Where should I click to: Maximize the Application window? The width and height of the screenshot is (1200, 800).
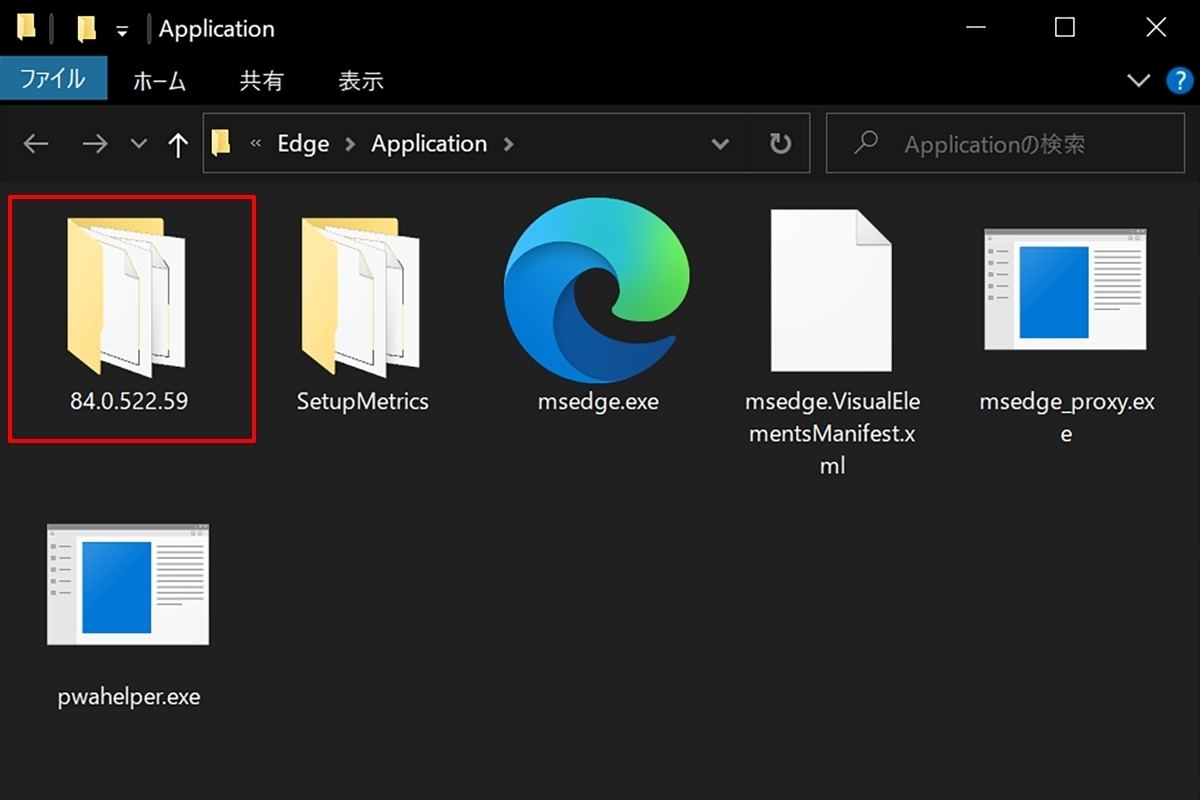[x=1065, y=28]
